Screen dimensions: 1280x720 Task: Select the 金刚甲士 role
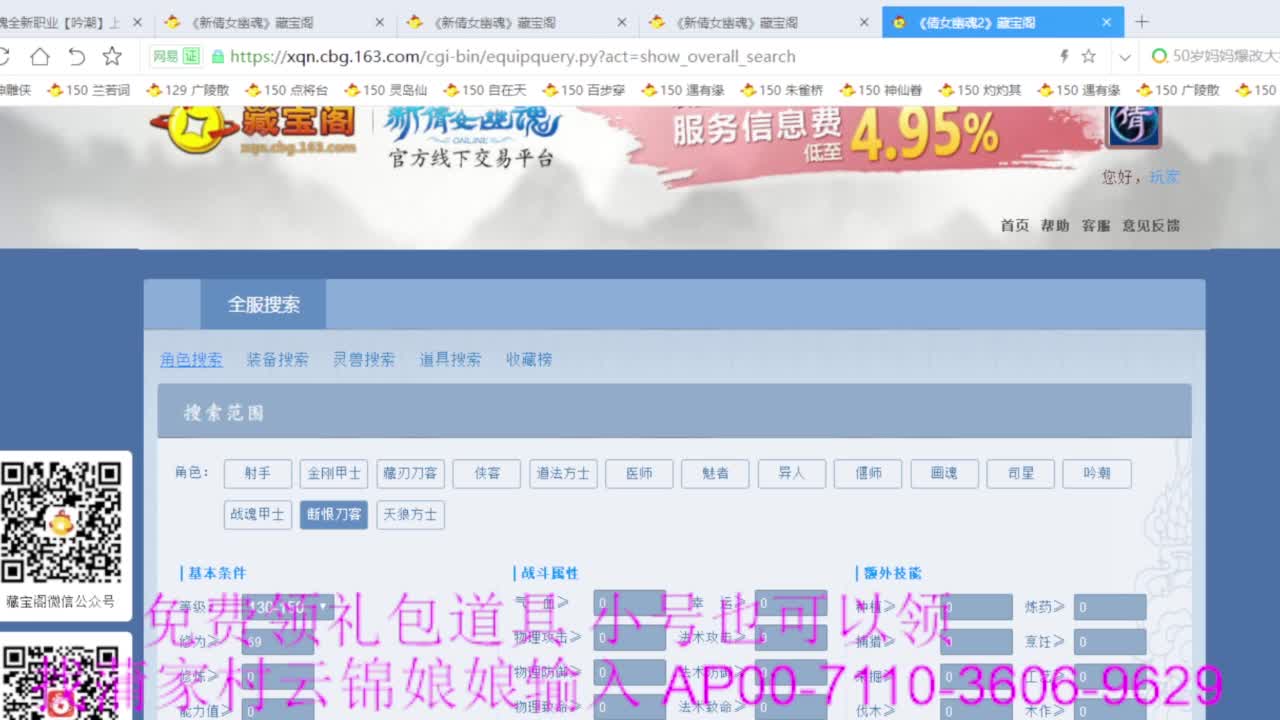pyautogui.click(x=334, y=473)
